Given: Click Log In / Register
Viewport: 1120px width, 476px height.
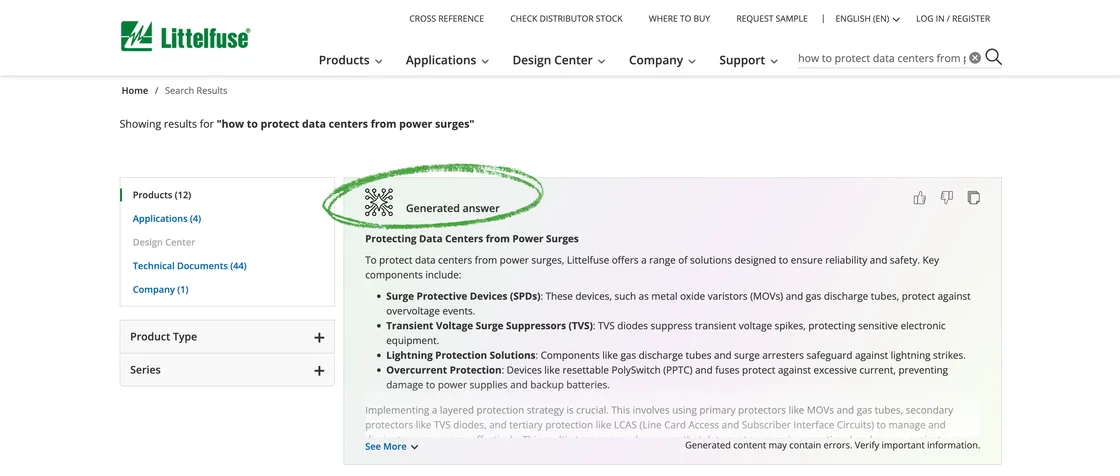Looking at the screenshot, I should coord(953,19).
